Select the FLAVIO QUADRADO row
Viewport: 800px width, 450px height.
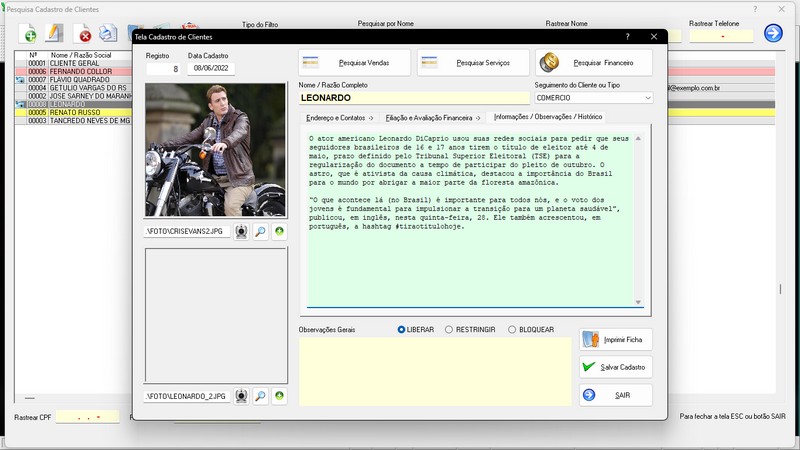pyautogui.click(x=74, y=80)
